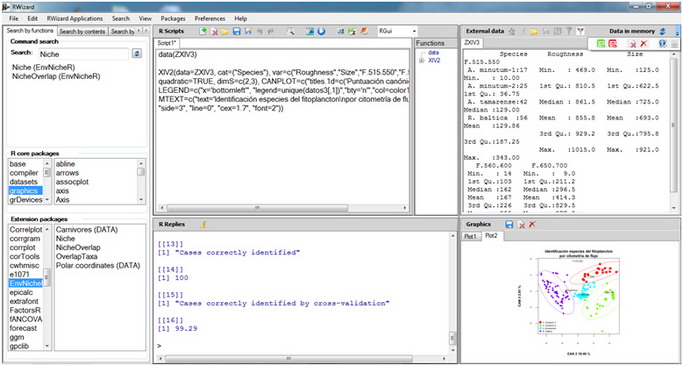Open the View menu
Image resolution: width=683 pixels, height=366 pixels.
click(145, 19)
